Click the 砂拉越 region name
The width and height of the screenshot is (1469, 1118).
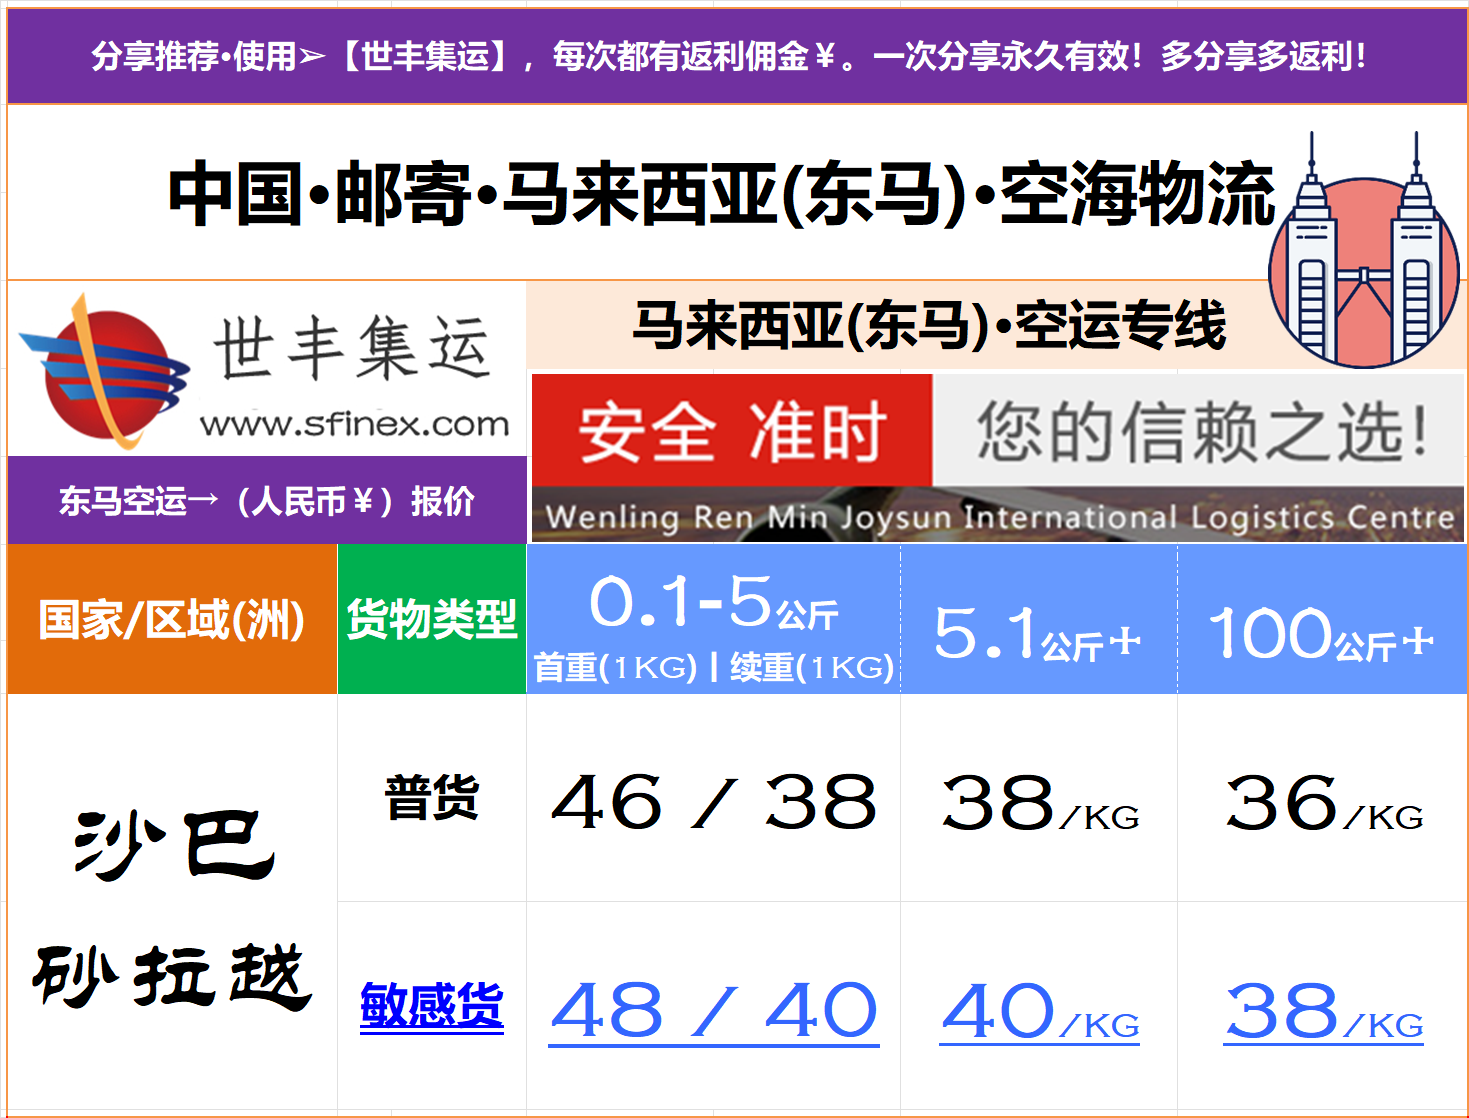[172, 975]
